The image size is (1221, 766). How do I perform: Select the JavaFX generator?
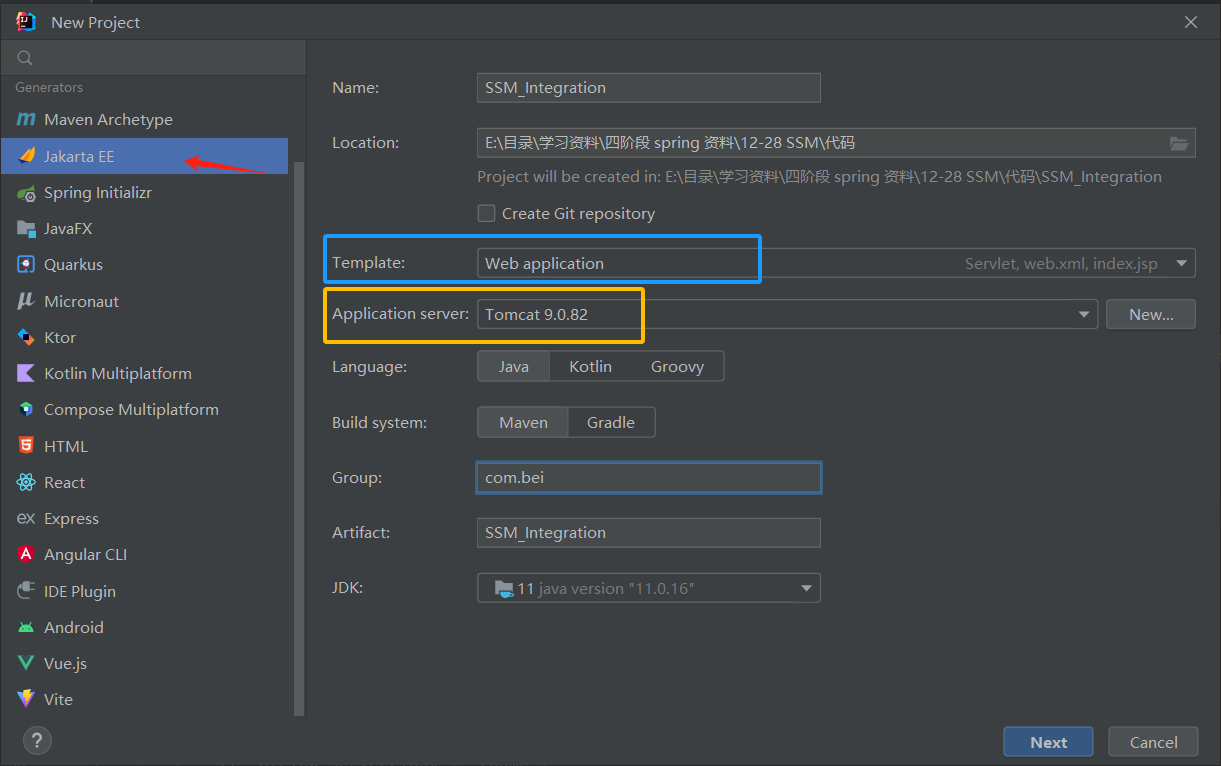[145, 229]
